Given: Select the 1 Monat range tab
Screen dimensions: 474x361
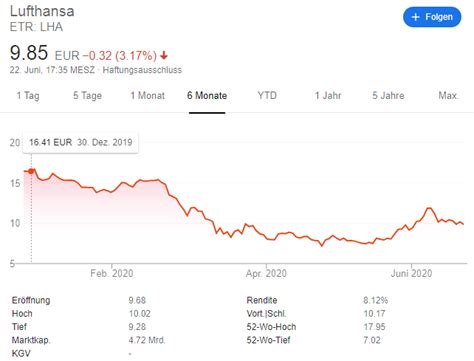Looking at the screenshot, I should click(147, 96).
